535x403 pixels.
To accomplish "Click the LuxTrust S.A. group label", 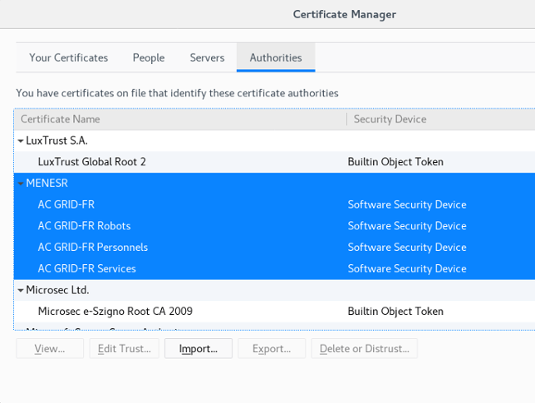I will coord(57,141).
